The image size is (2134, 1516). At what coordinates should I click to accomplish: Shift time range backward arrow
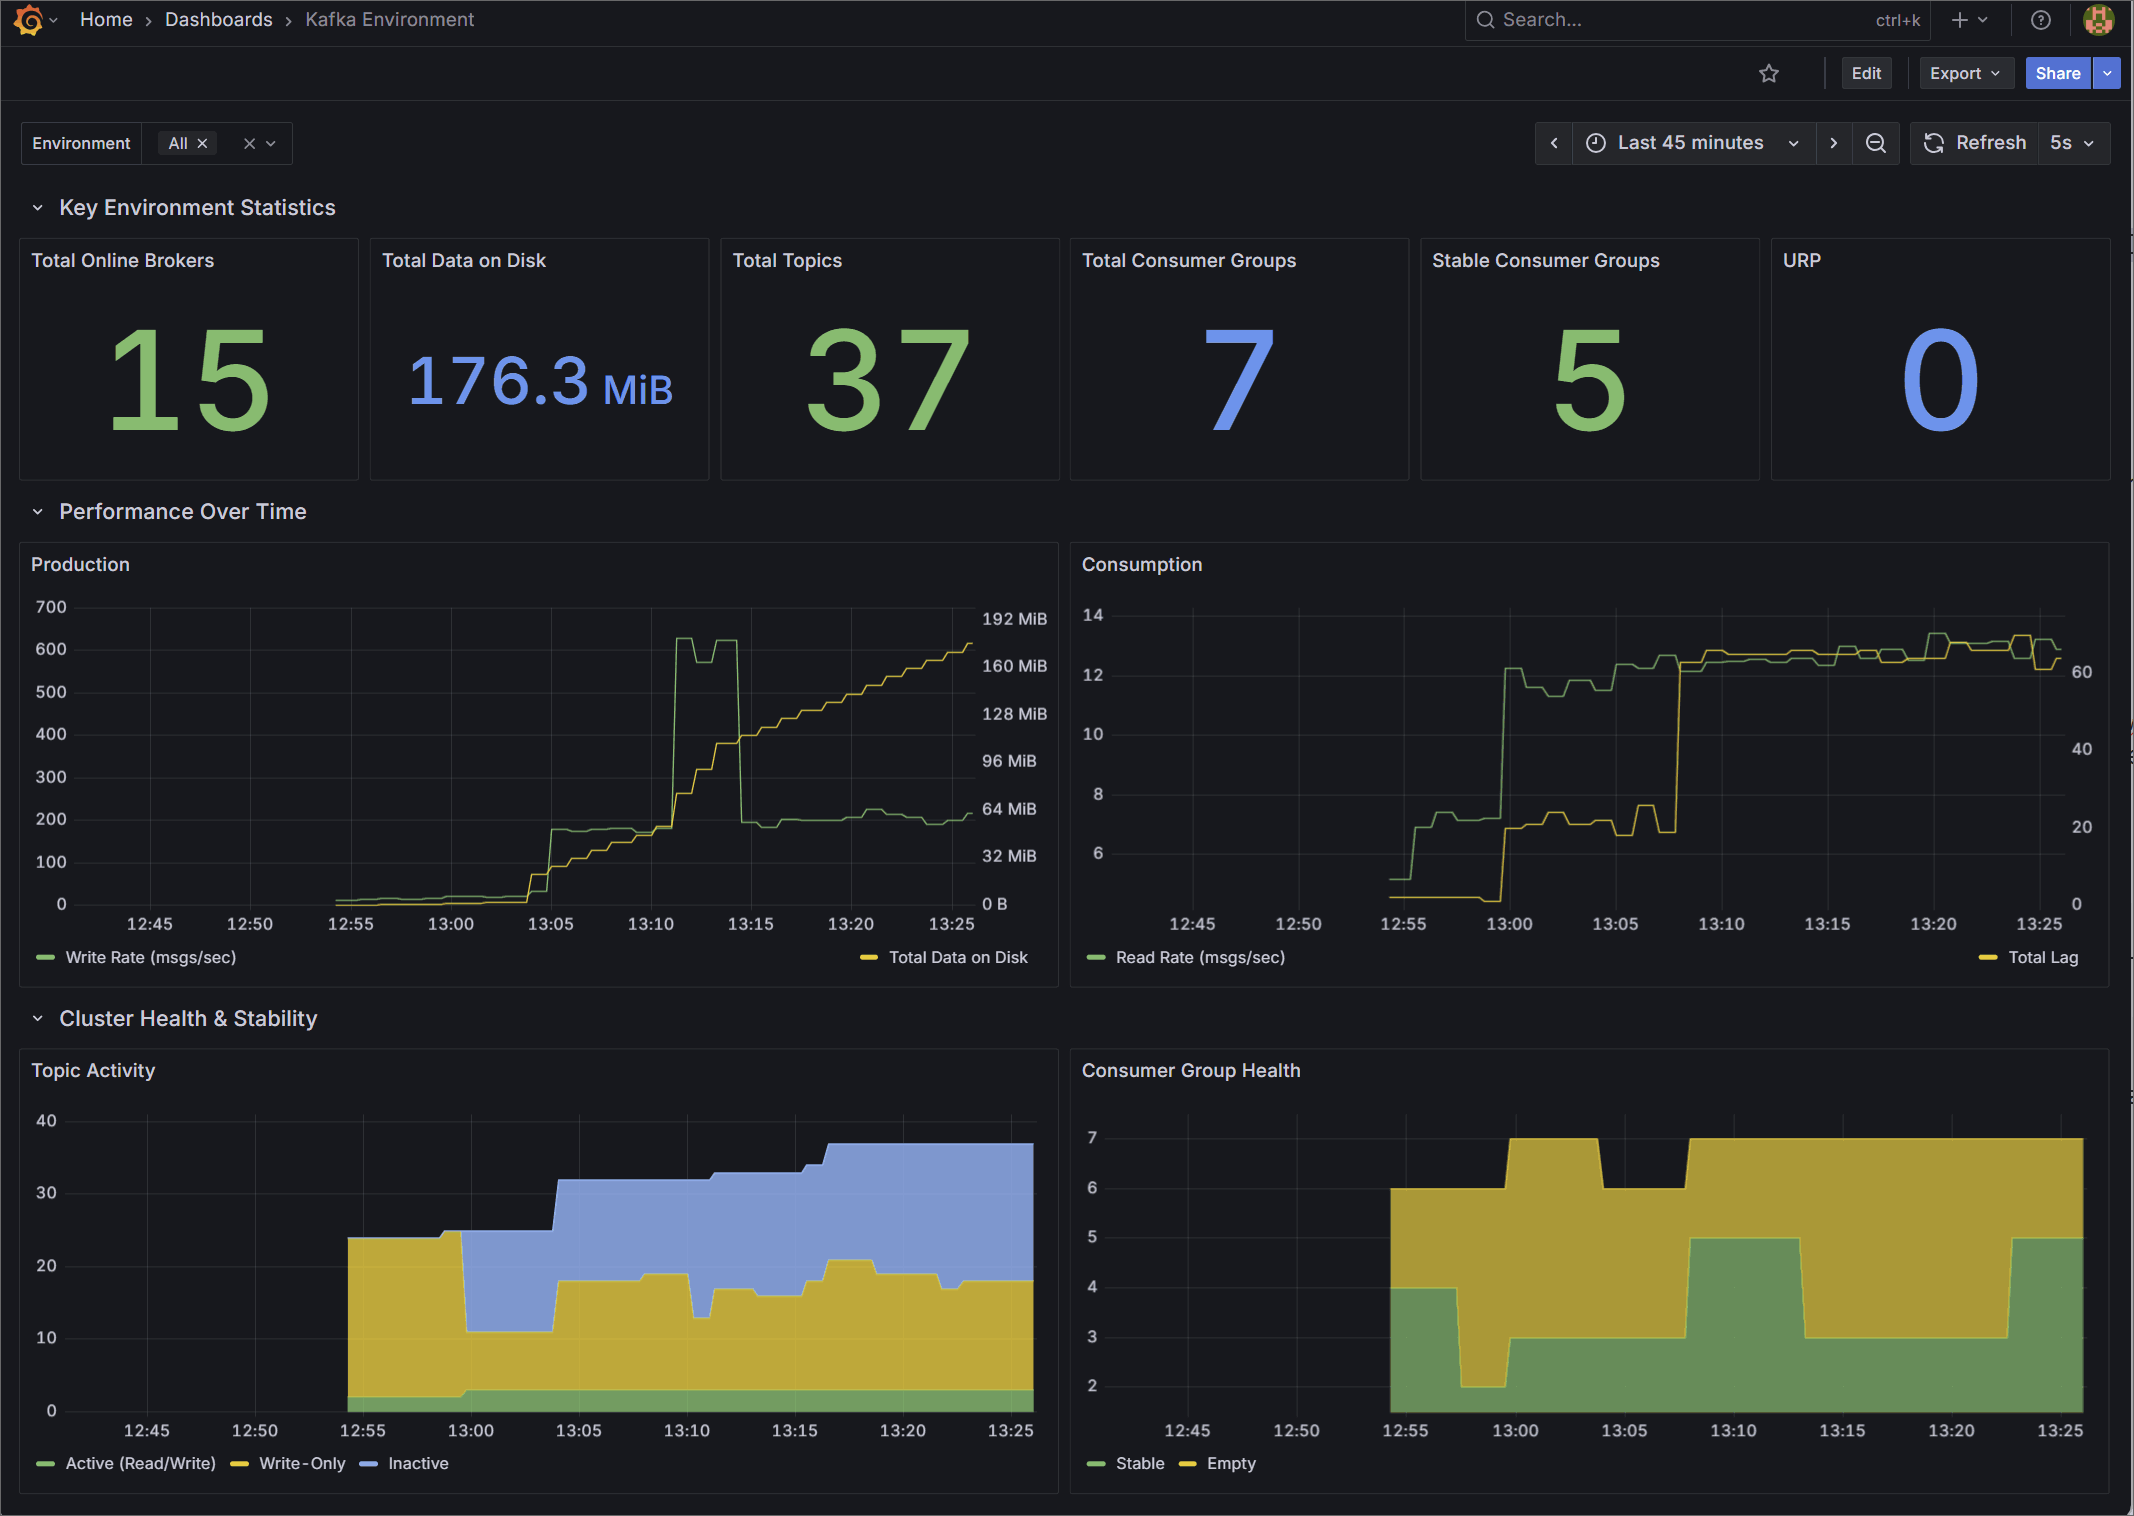pyautogui.click(x=1554, y=143)
